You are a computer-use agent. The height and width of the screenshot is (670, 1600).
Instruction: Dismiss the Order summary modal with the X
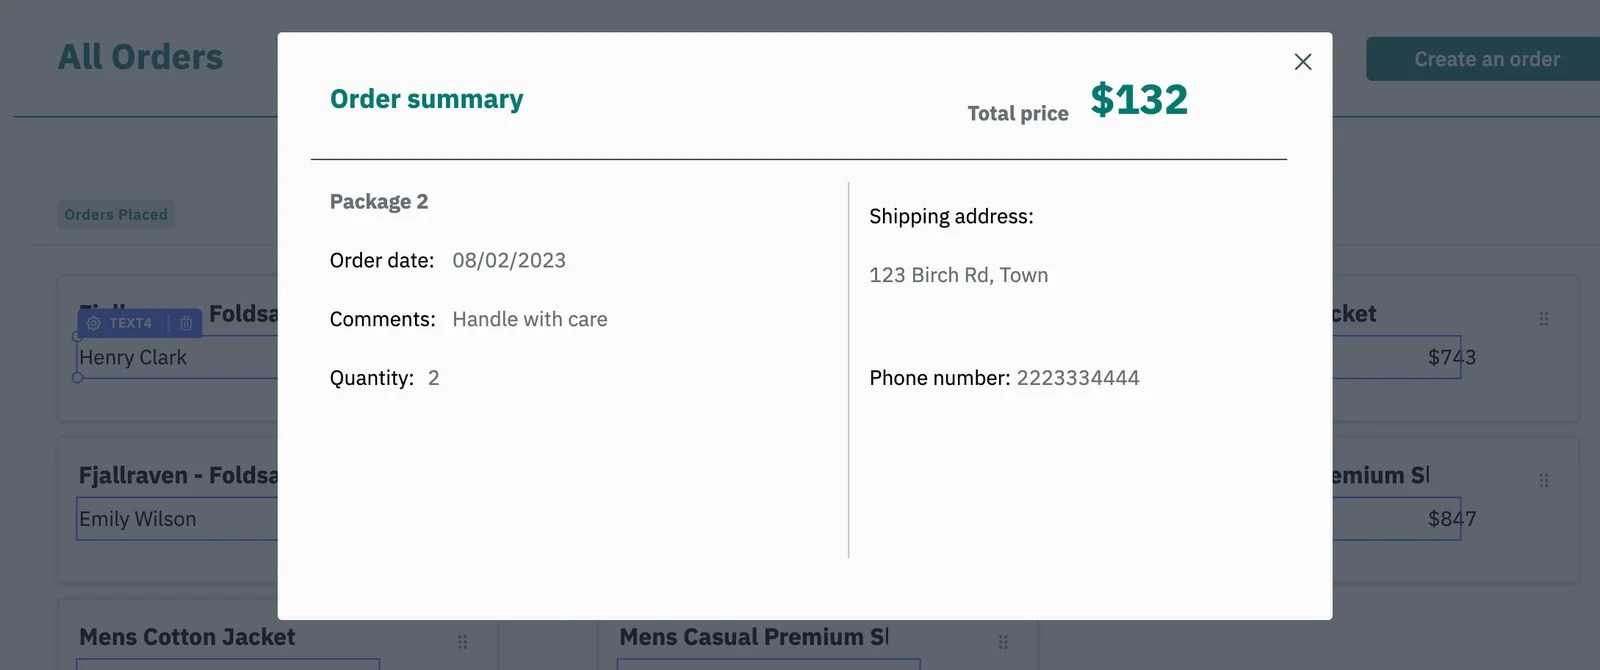coord(1302,61)
